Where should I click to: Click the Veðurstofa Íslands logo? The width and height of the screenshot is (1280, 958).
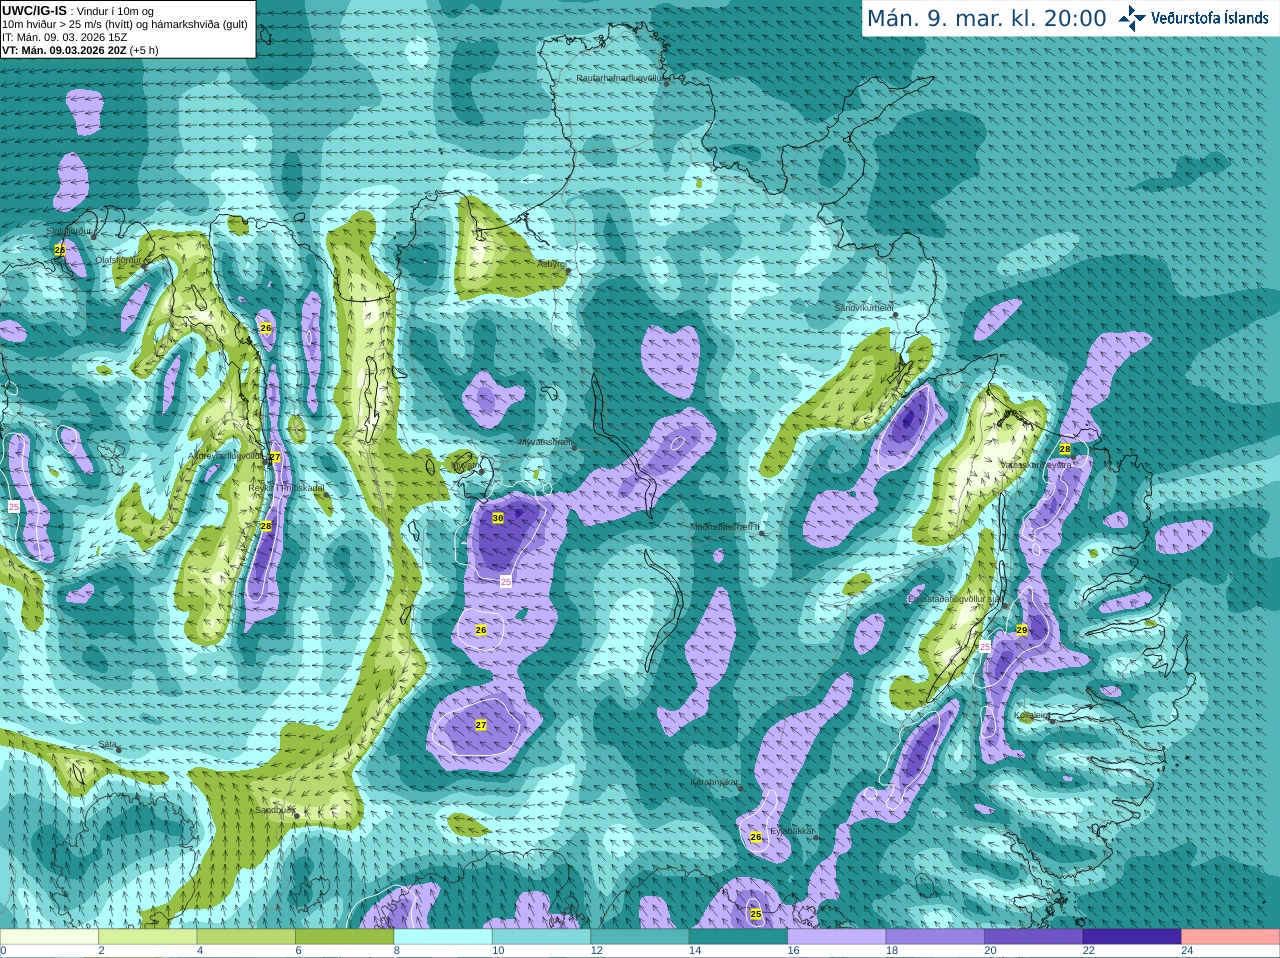[x=1193, y=17]
